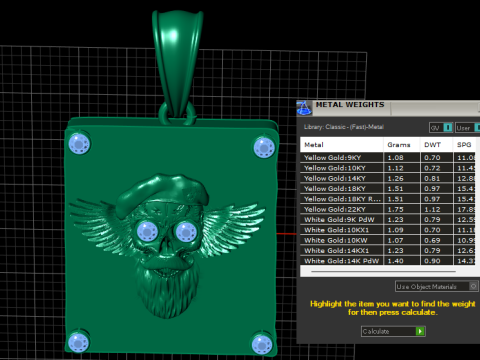Click the metal table horizontal scrollbar
This screenshot has width=480, height=360.
(x=383, y=271)
